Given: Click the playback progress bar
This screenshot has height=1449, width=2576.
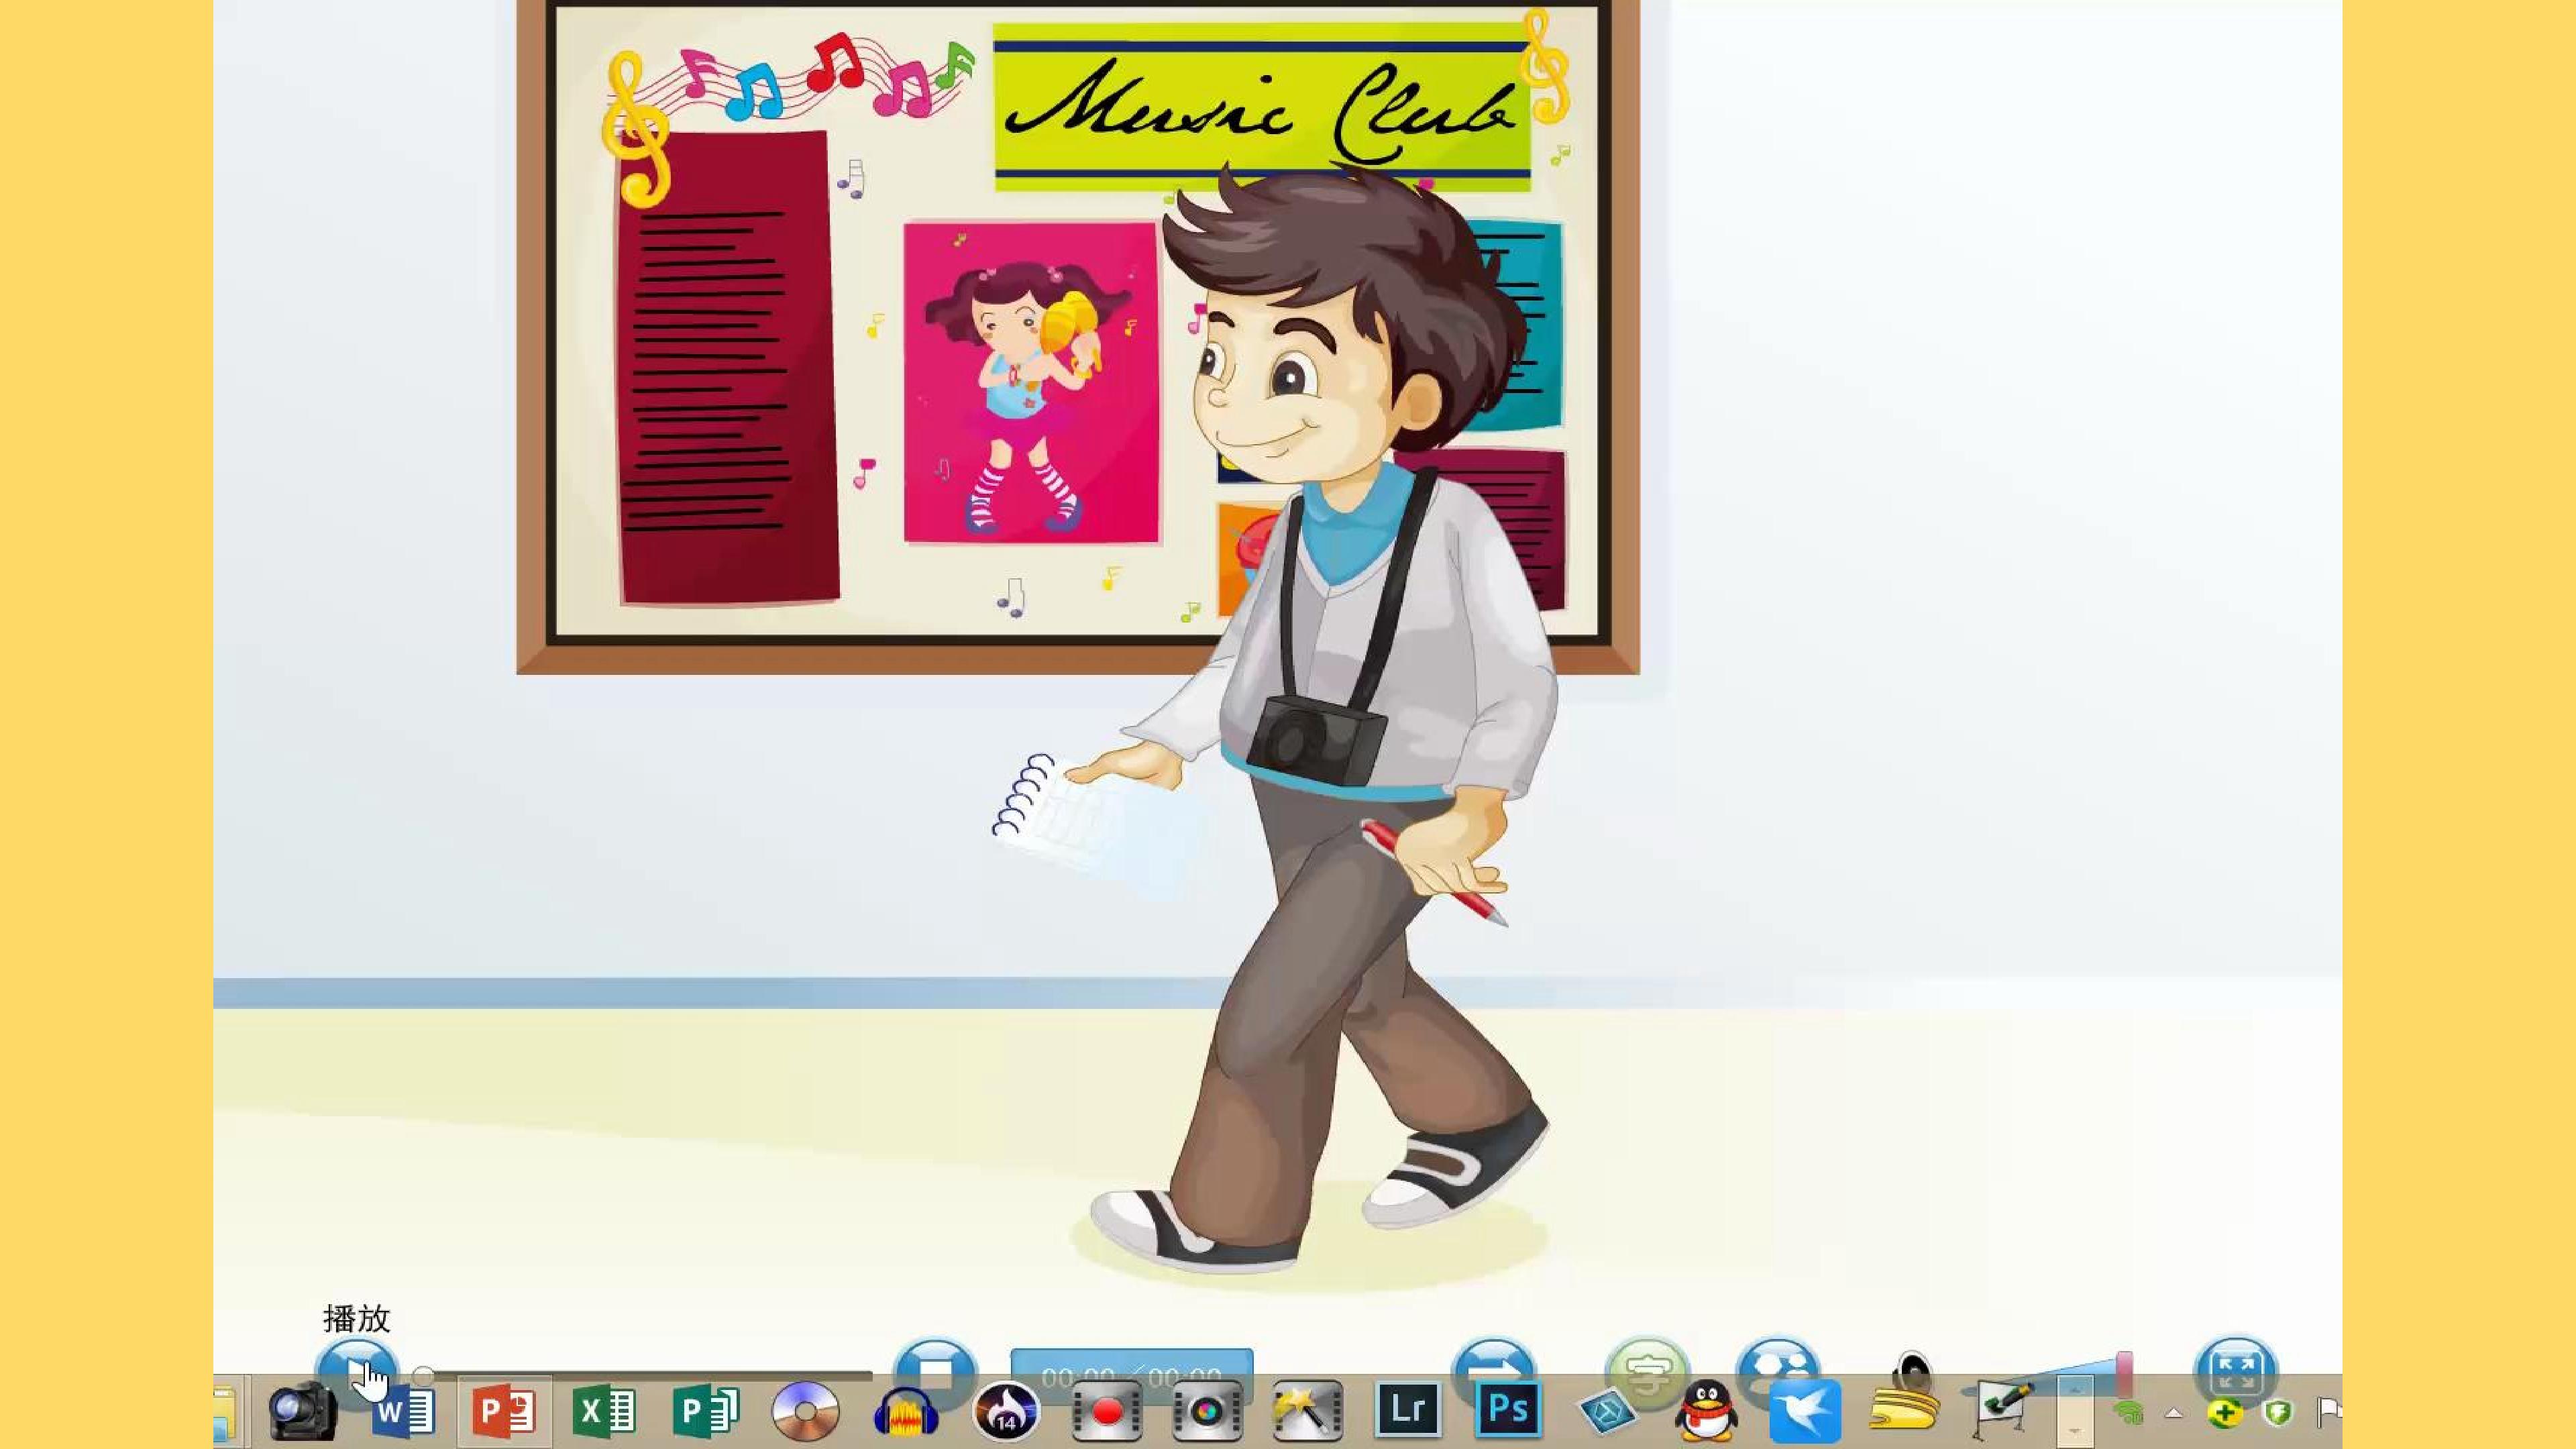Looking at the screenshot, I should [x=644, y=1376].
